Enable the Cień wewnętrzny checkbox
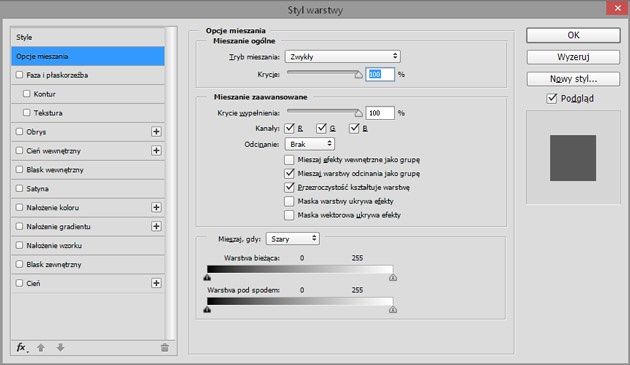Image resolution: width=630 pixels, height=365 pixels. [19, 150]
